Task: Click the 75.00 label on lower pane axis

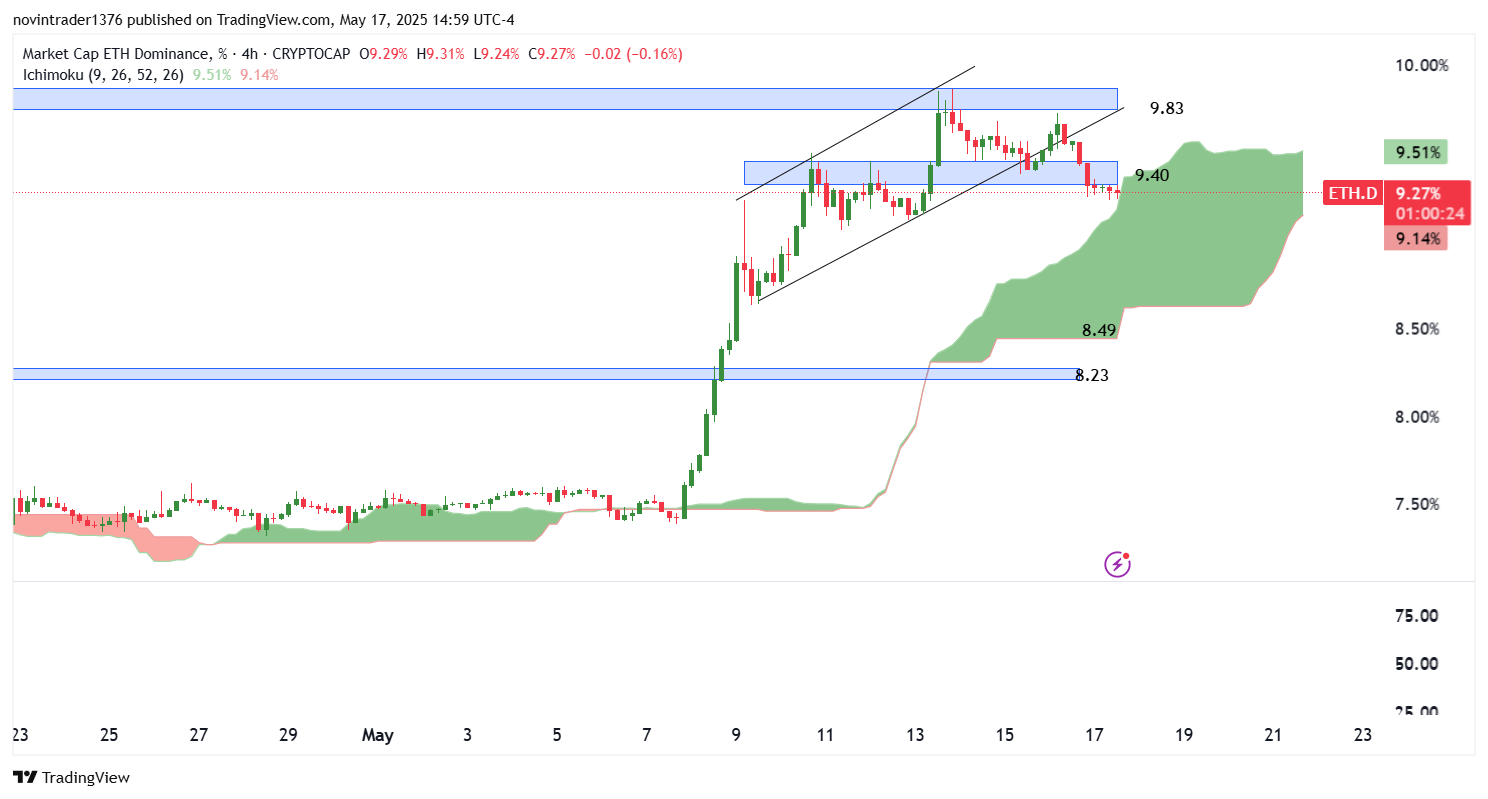Action: click(x=1417, y=616)
